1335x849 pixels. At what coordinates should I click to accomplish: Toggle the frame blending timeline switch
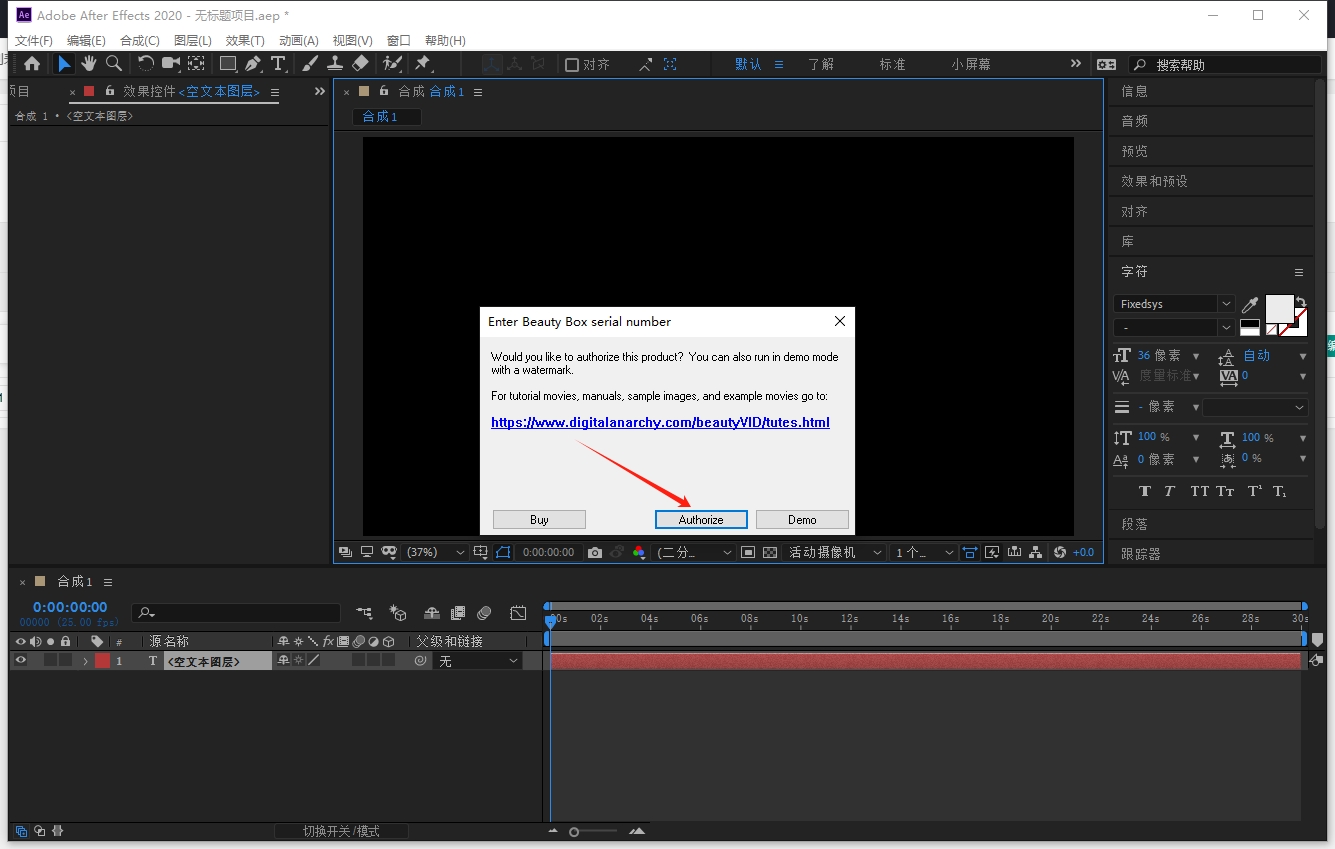point(458,613)
